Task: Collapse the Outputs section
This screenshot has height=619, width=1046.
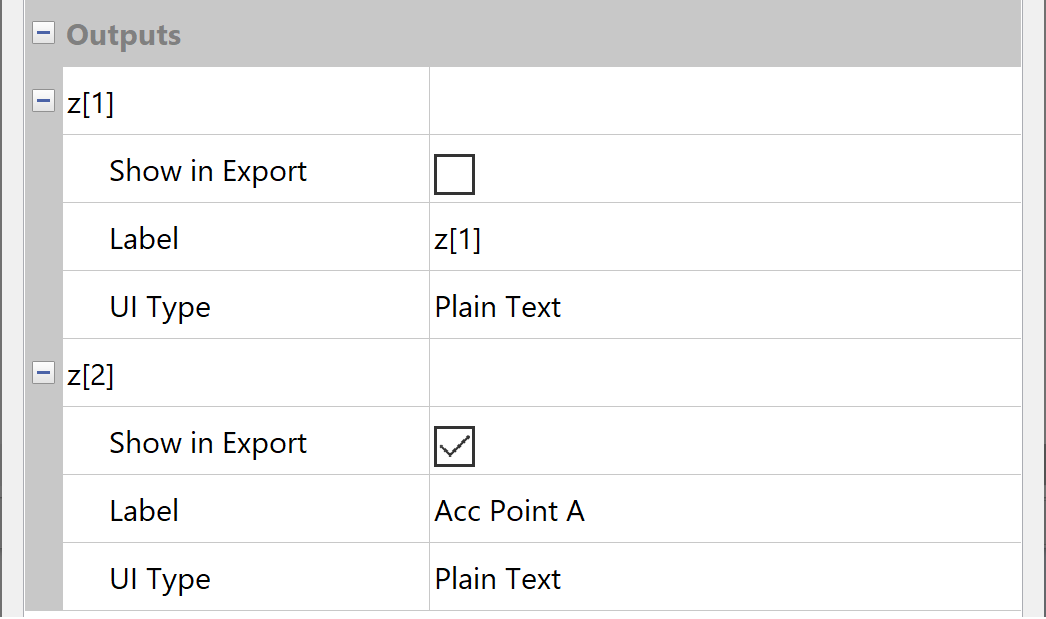Action: (x=43, y=34)
